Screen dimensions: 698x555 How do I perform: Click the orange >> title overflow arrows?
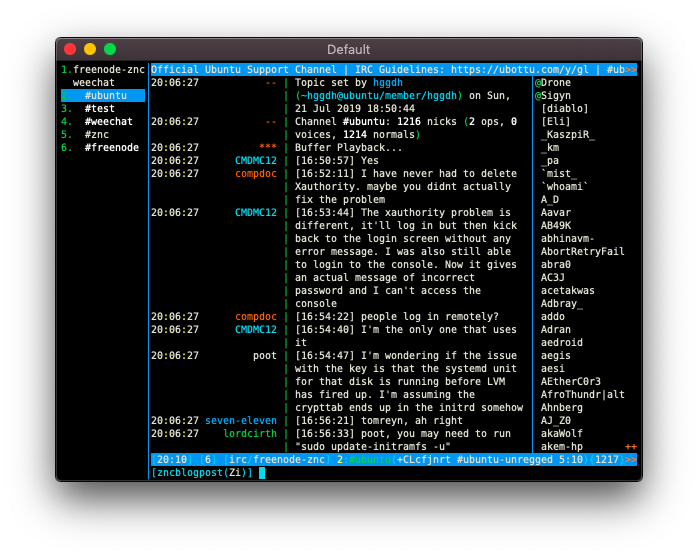pyautogui.click(x=631, y=69)
